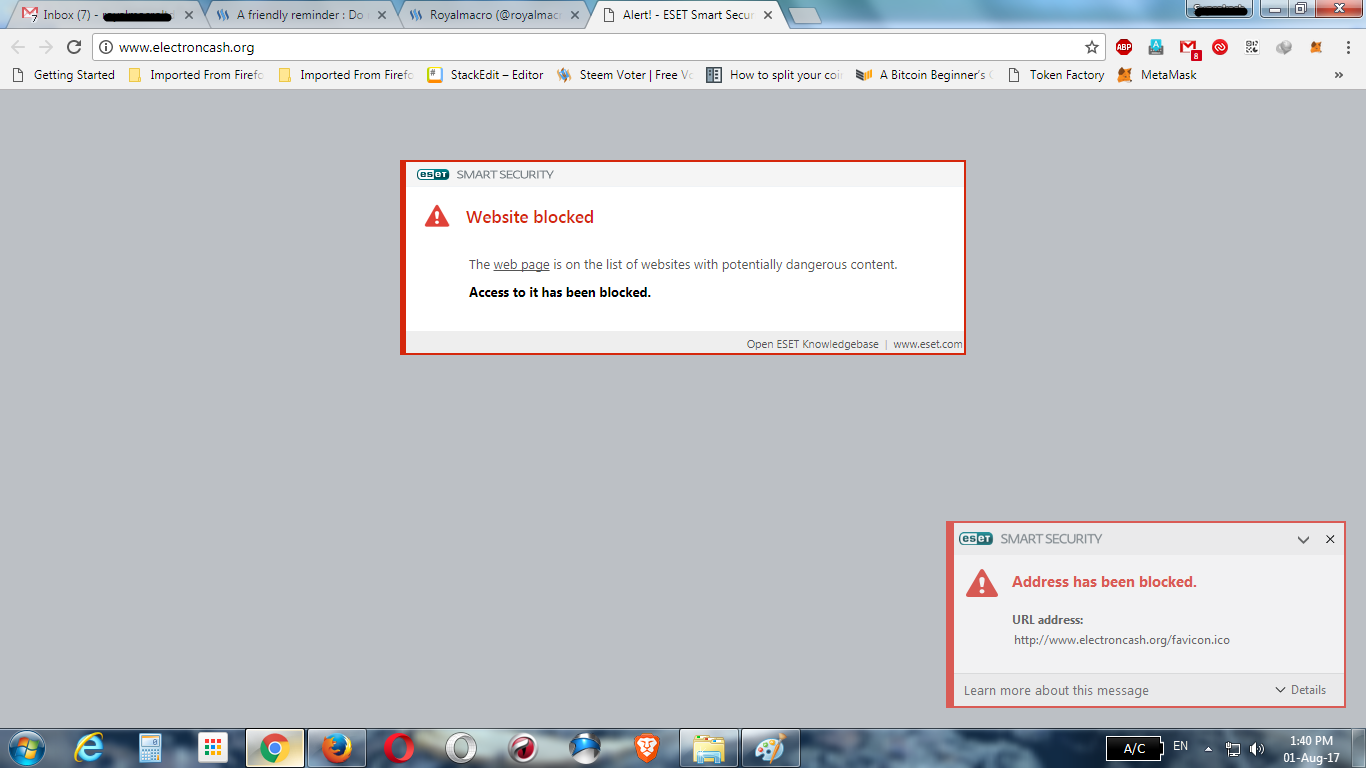1366x768 pixels.
Task: Launch Internet Explorer from the taskbar
Action: pos(90,748)
